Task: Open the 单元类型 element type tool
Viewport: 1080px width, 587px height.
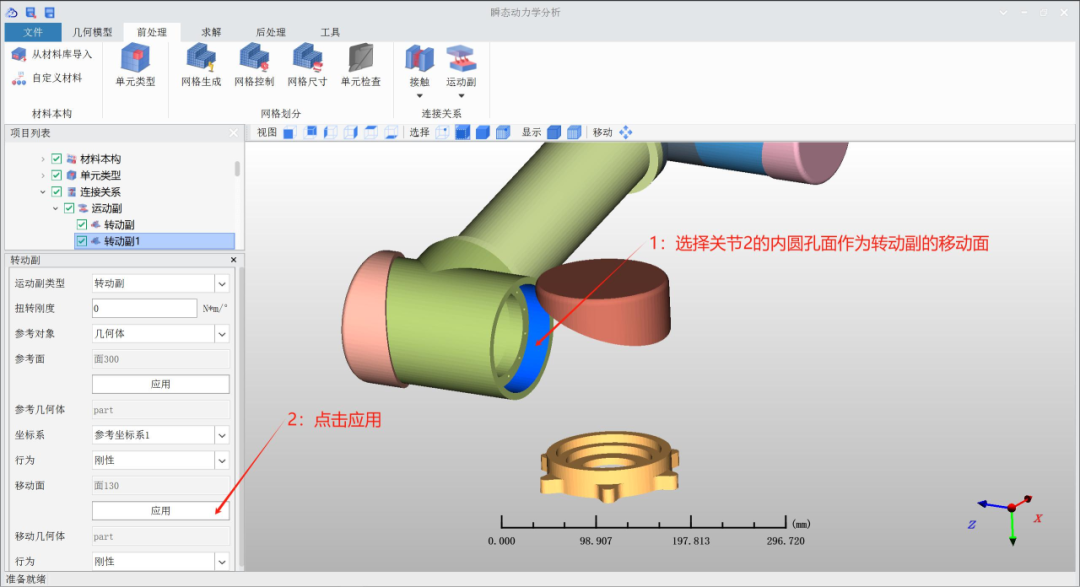Action: 135,65
